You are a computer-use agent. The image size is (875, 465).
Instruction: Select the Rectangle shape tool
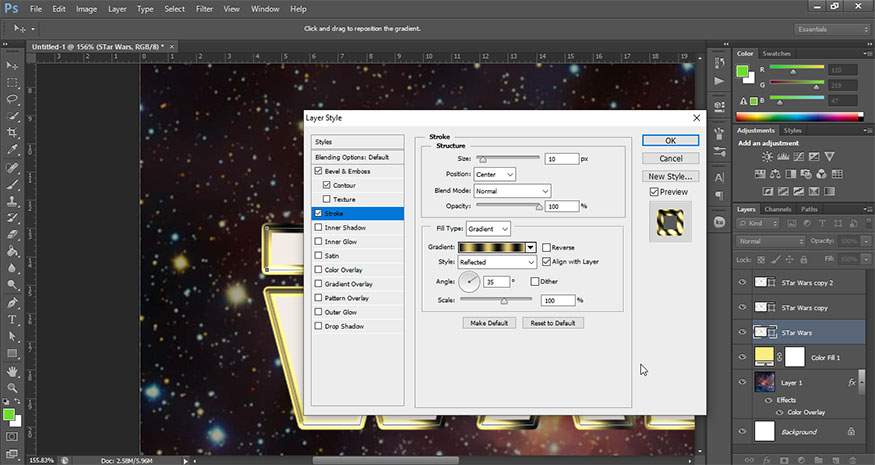click(12, 353)
